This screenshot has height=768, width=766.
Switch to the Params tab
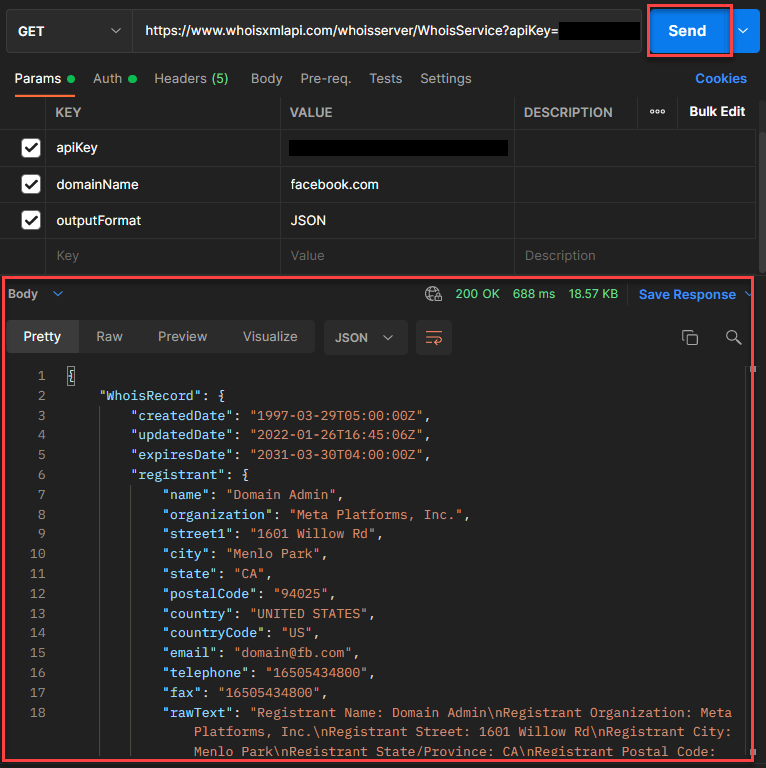44,79
